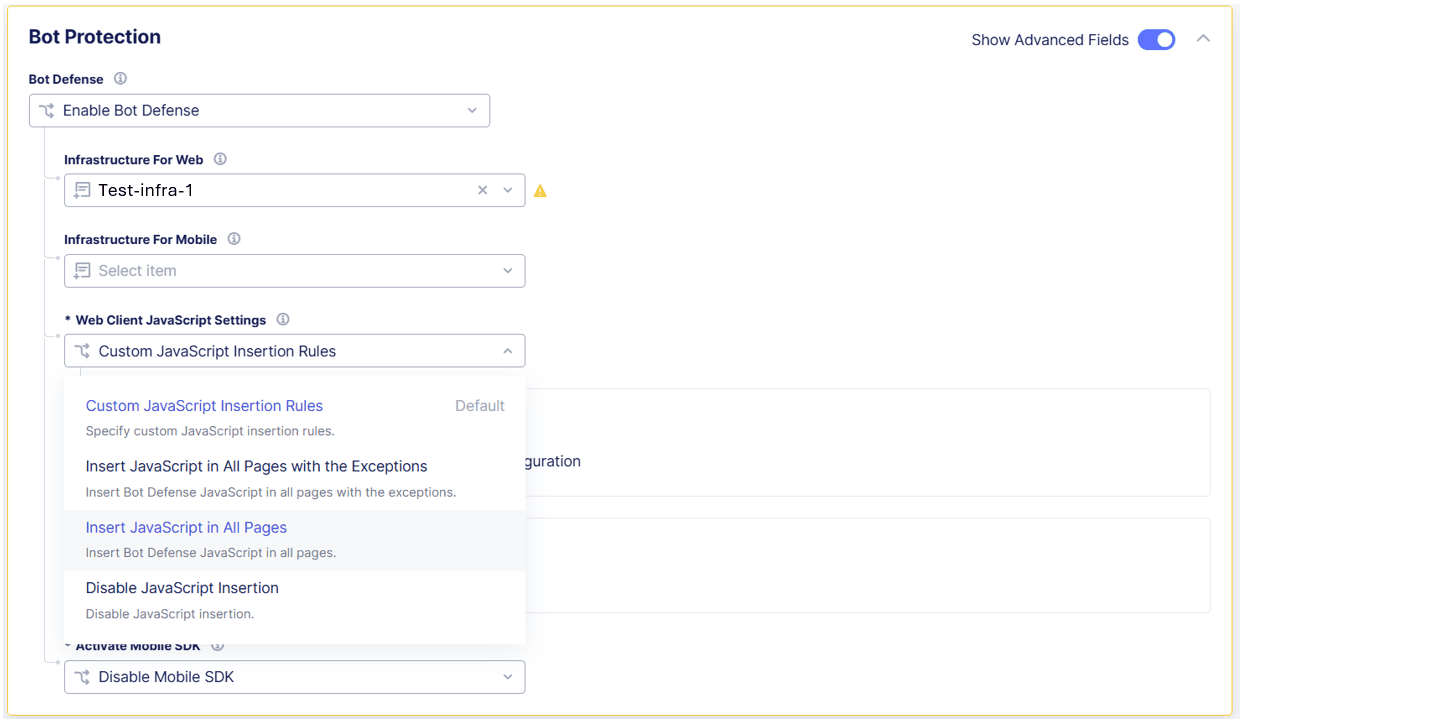Click the icon inside Infrastructure For Mobile field
The width and height of the screenshot is (1452, 723).
pyautogui.click(x=82, y=271)
